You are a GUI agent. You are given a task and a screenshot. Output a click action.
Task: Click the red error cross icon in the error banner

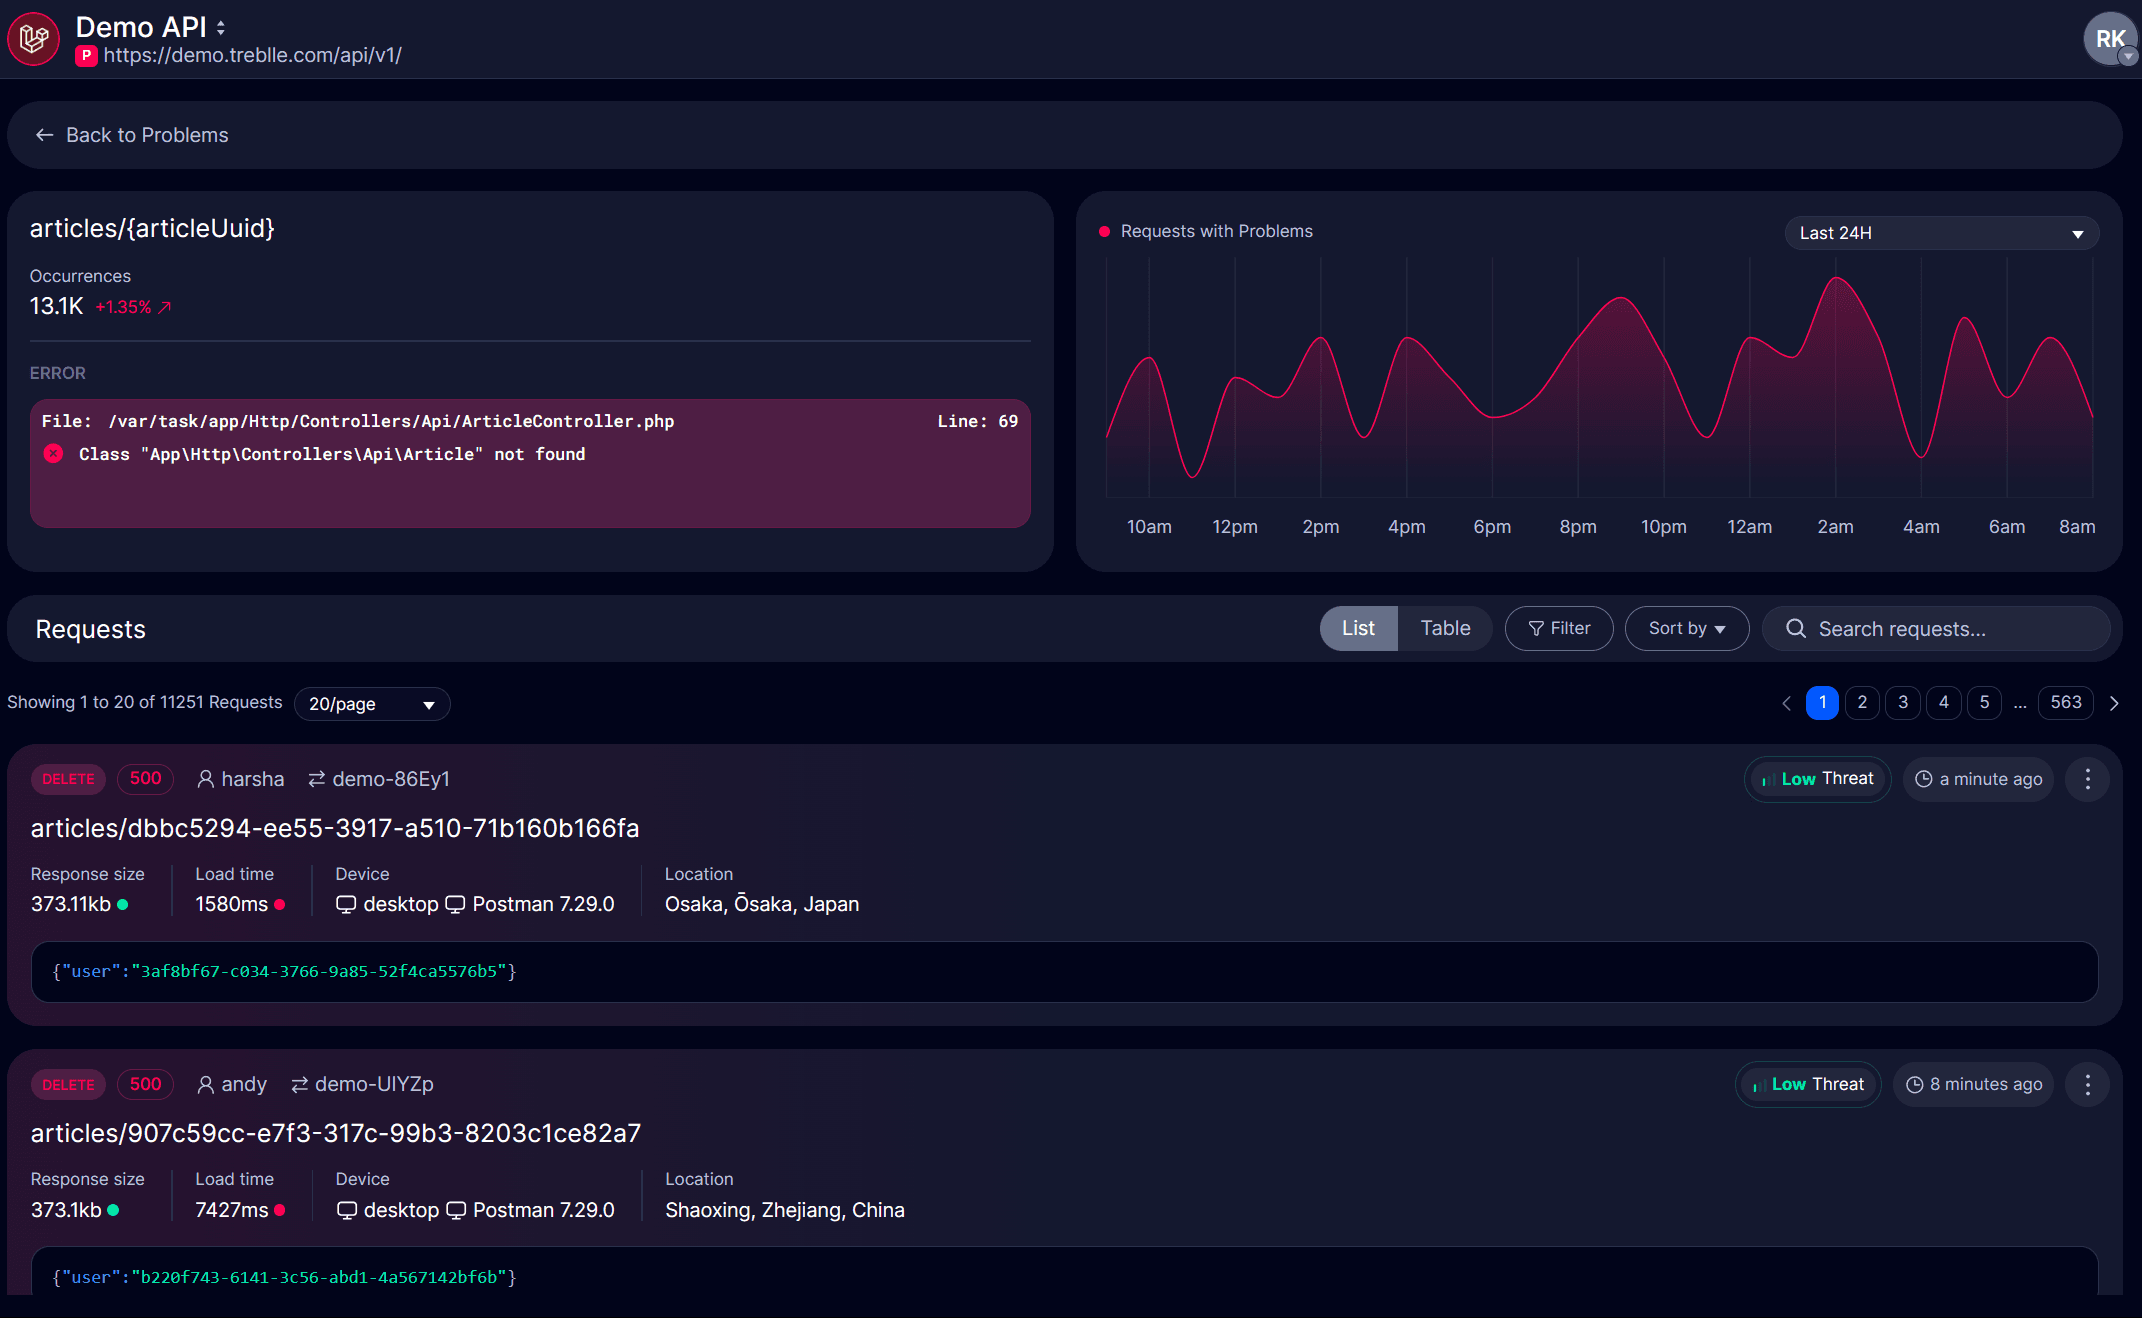tap(53, 454)
